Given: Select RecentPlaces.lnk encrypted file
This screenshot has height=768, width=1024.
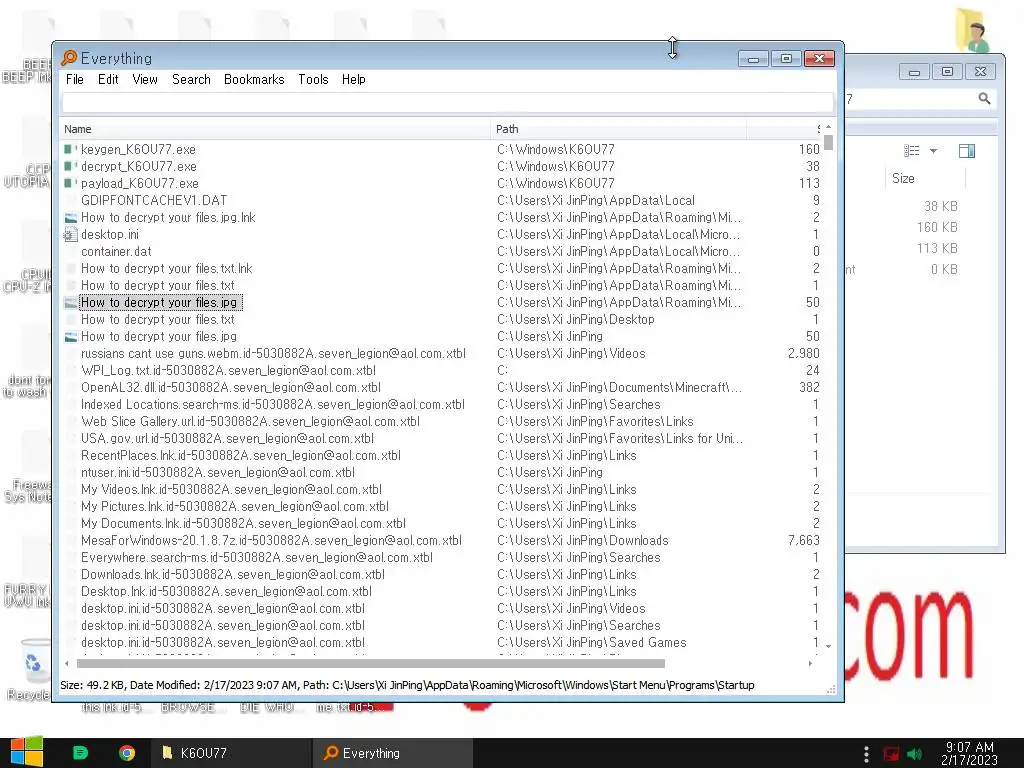Looking at the screenshot, I should (x=241, y=455).
